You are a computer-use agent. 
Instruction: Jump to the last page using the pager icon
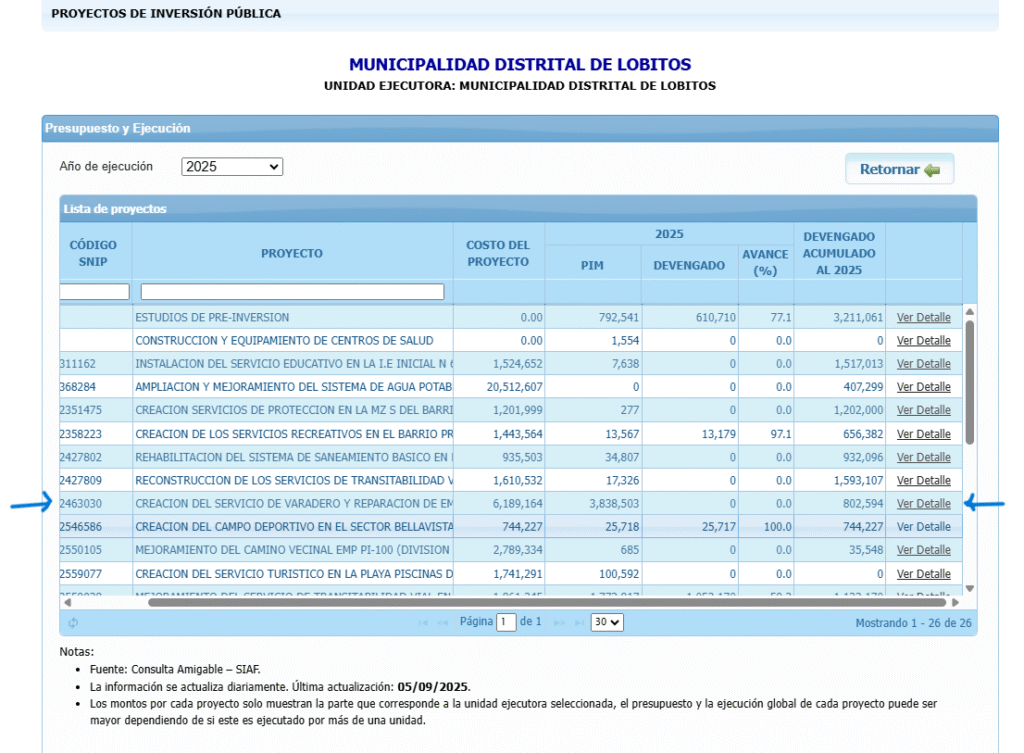579,622
